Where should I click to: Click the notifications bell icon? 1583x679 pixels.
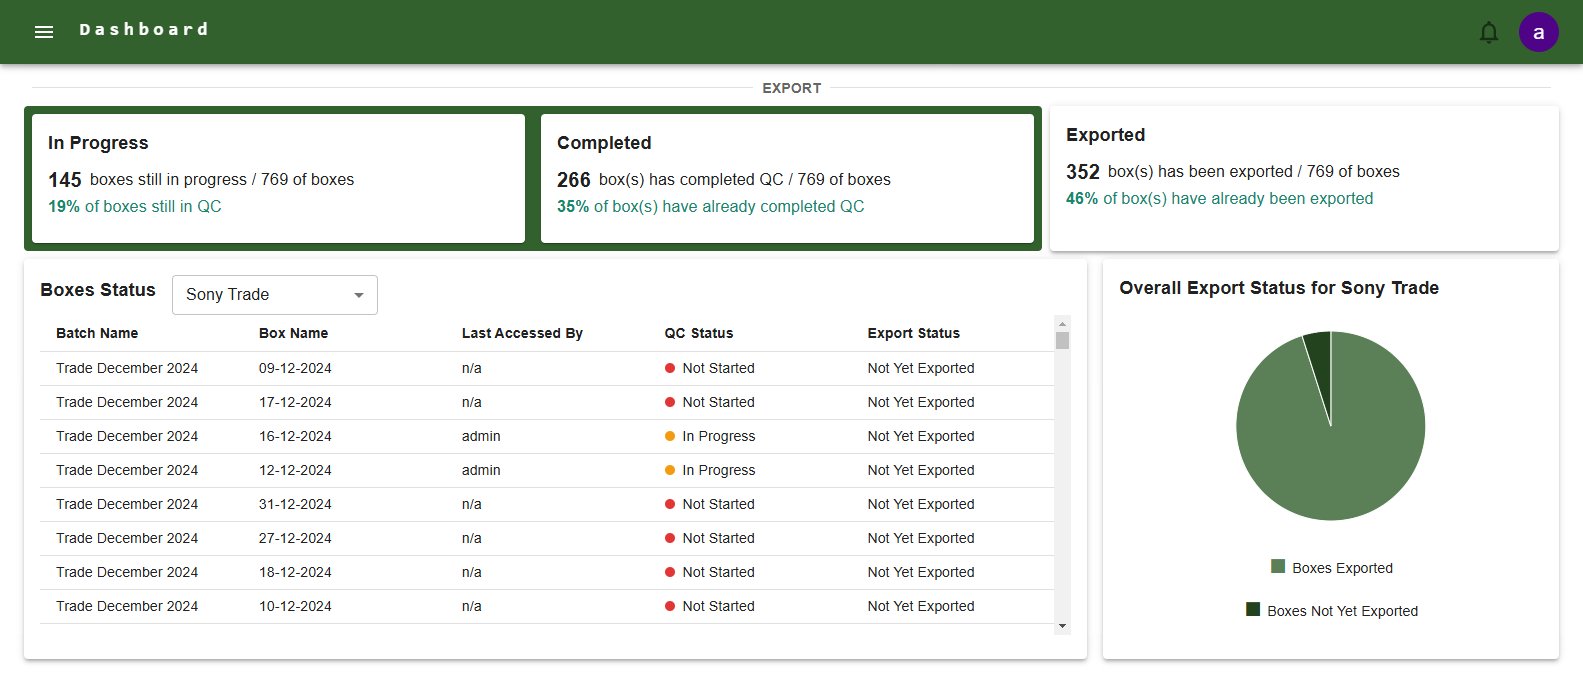pos(1488,32)
